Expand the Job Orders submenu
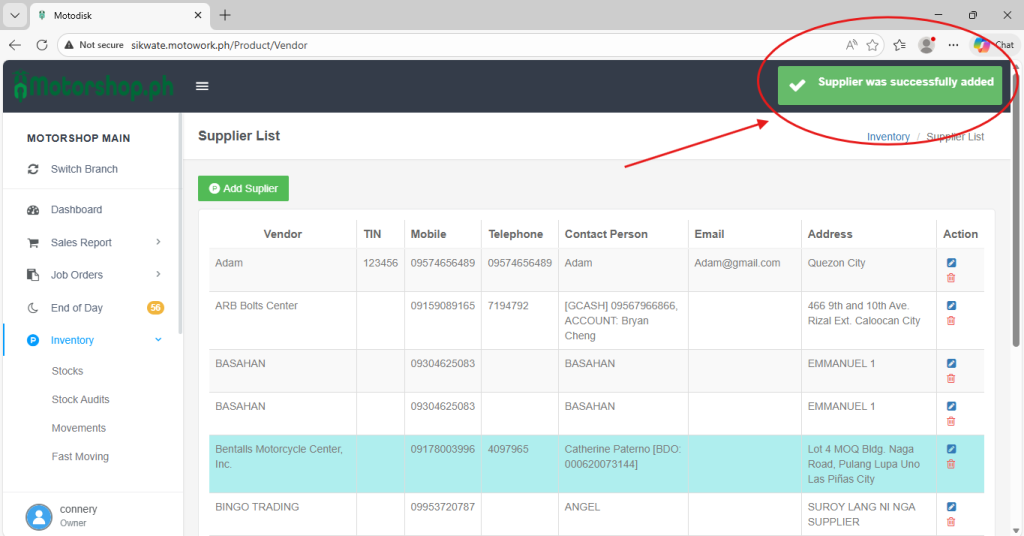 pos(158,274)
